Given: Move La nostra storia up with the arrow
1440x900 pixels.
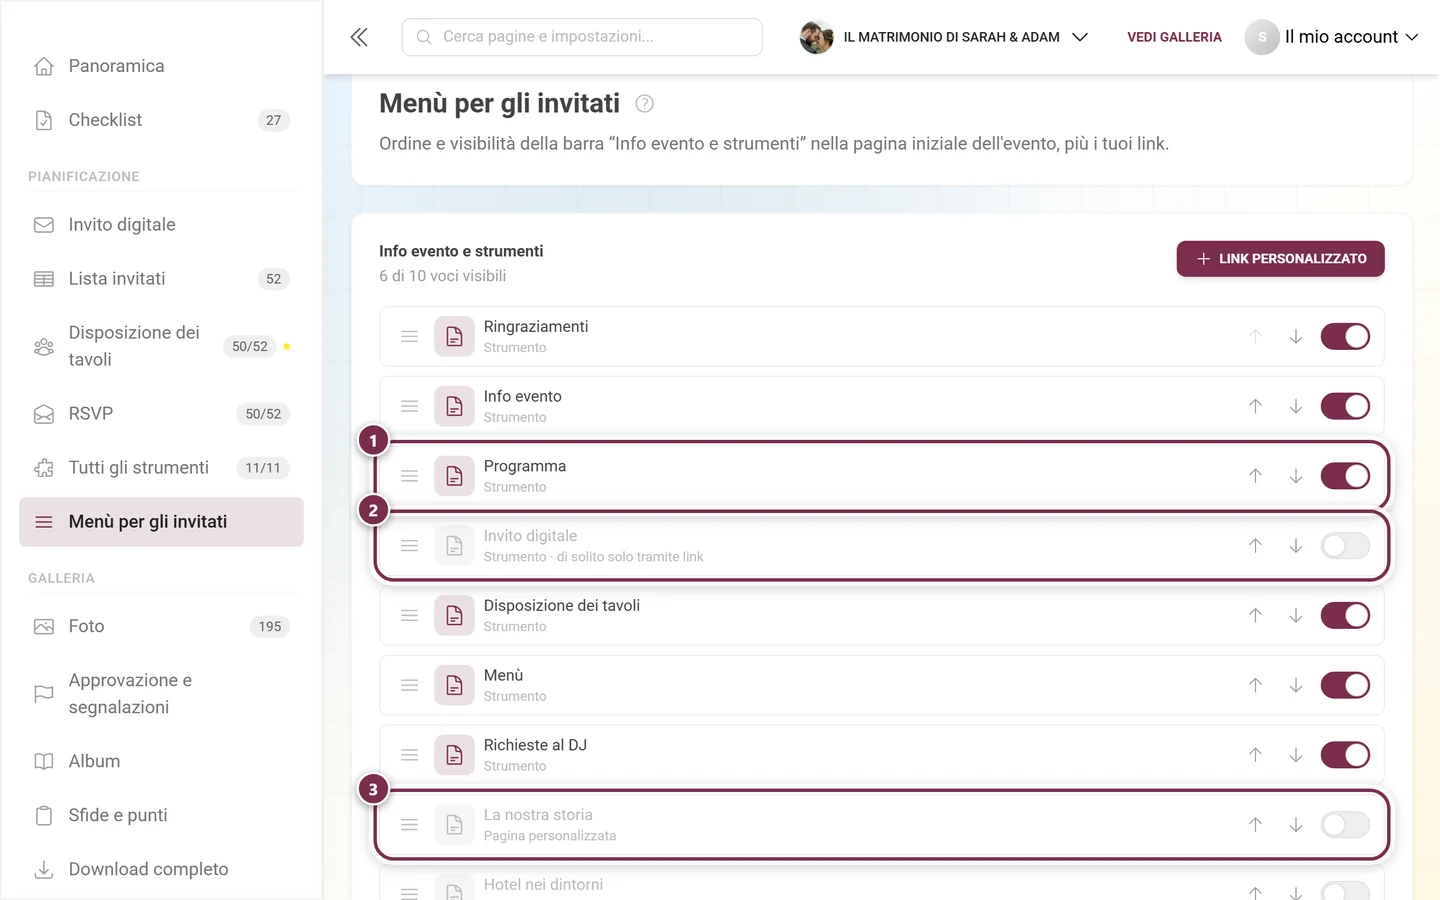Looking at the screenshot, I should 1255,825.
